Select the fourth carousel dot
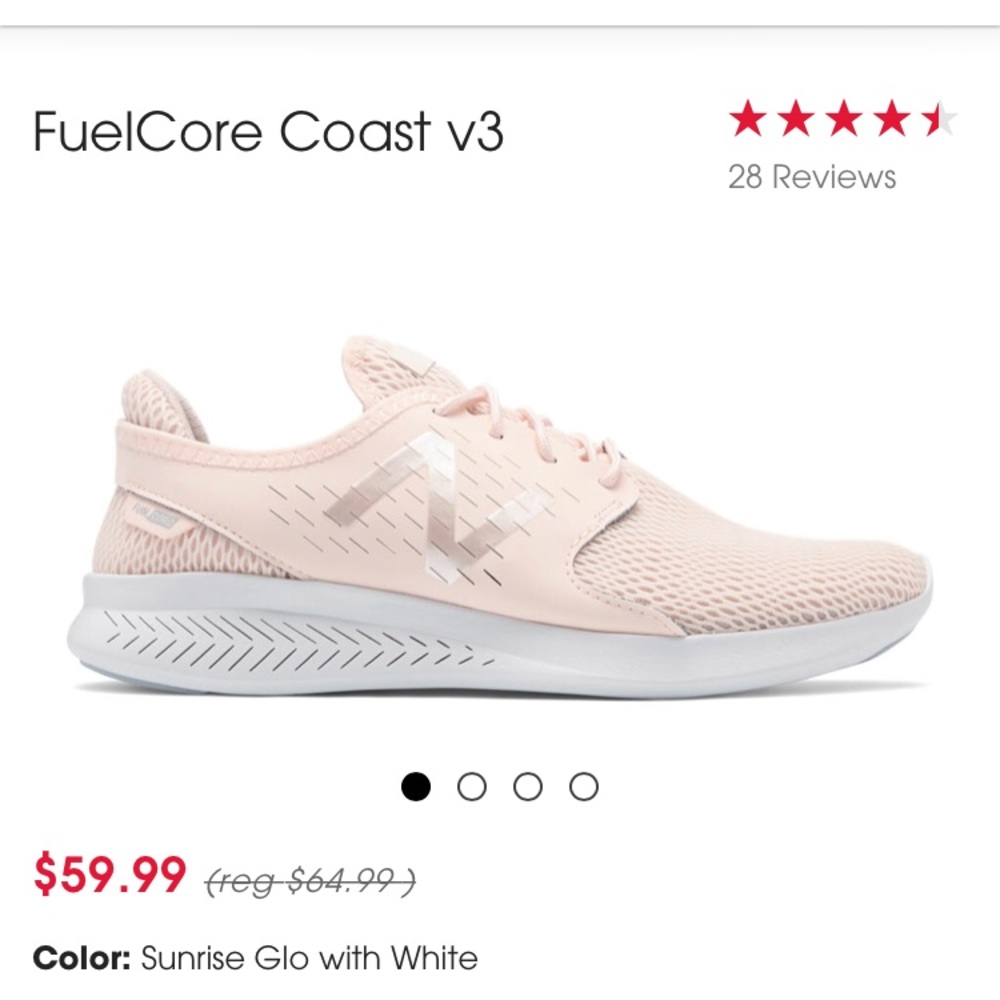The image size is (1000, 1000). (582, 785)
